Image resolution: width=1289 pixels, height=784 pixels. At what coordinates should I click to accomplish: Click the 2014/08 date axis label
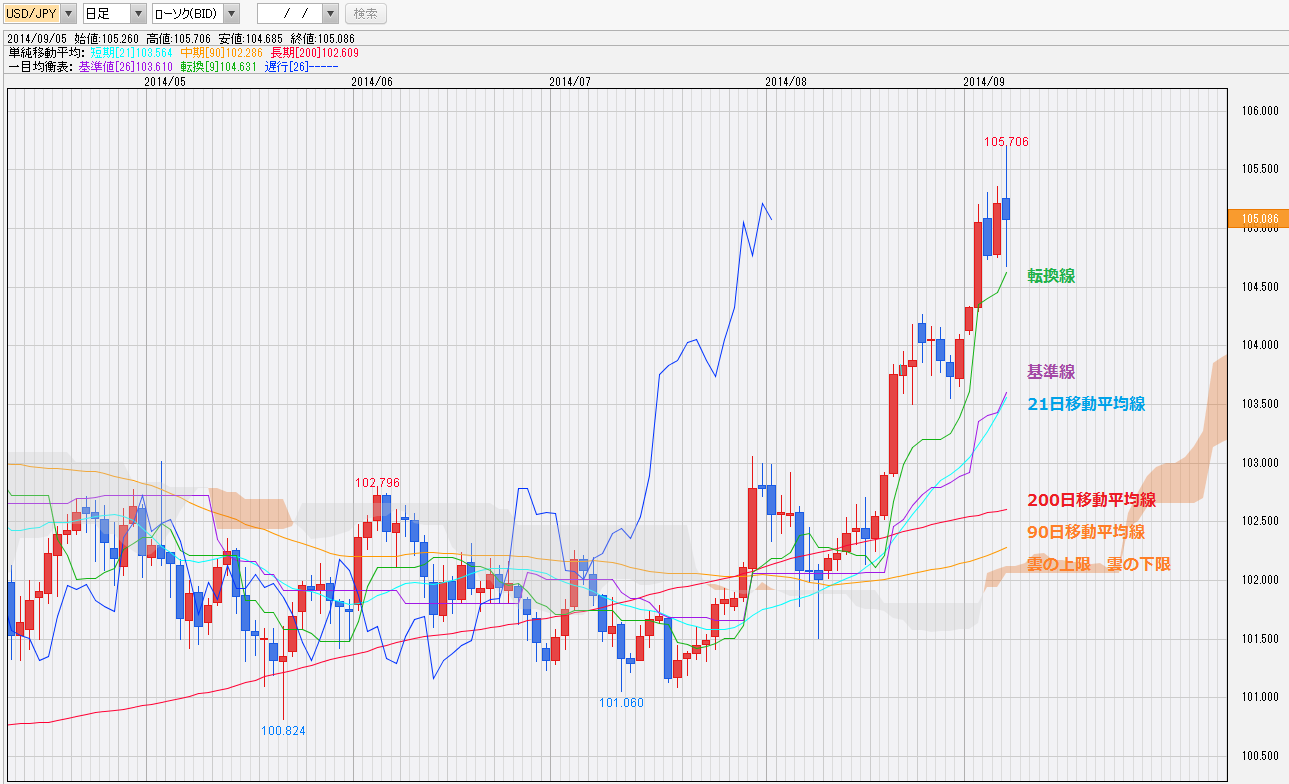coord(785,82)
